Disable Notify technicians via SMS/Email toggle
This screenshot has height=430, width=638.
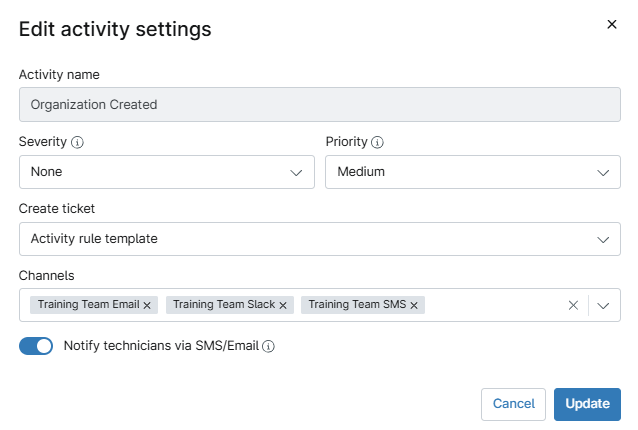(36, 346)
